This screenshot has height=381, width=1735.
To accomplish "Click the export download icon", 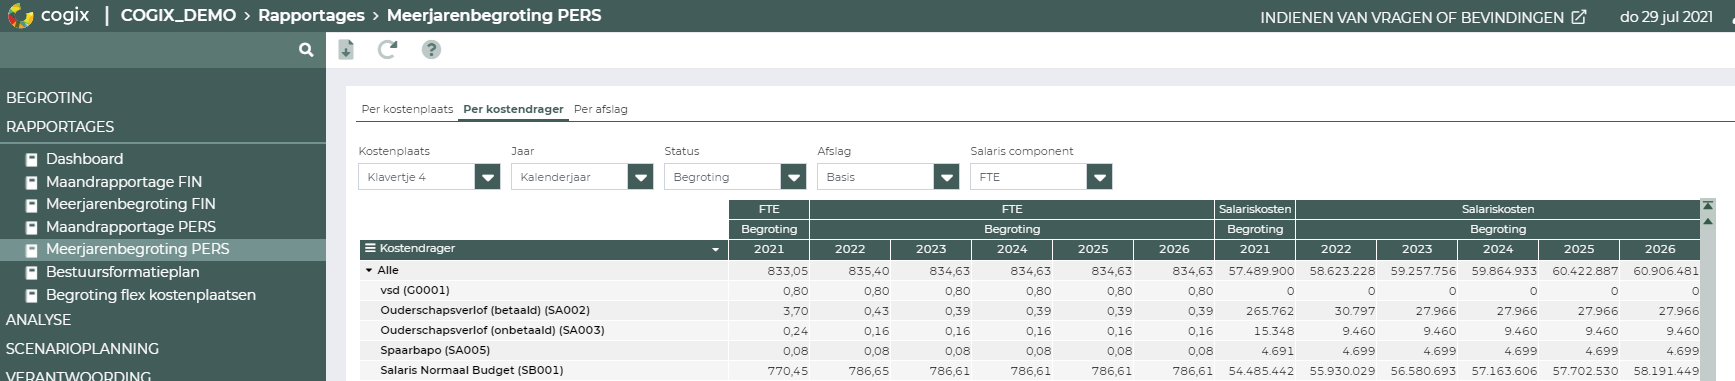I will (x=345, y=49).
